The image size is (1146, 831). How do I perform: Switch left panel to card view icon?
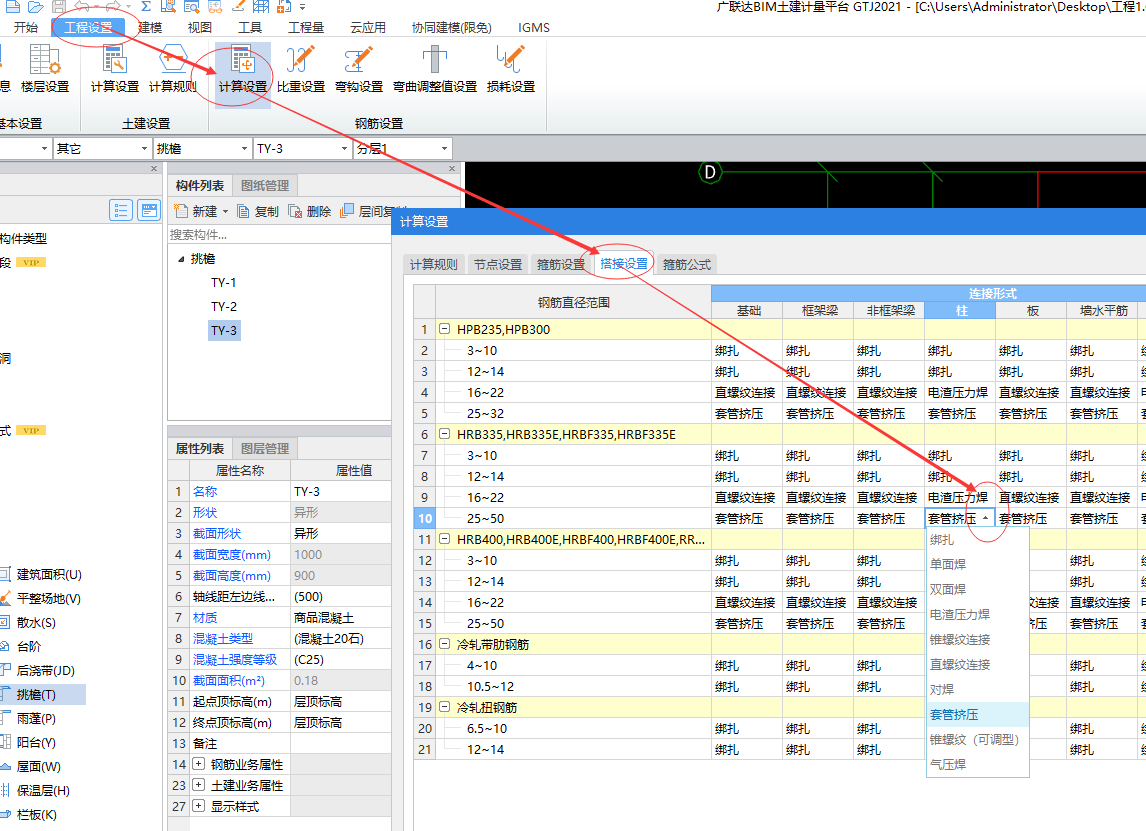click(x=149, y=210)
